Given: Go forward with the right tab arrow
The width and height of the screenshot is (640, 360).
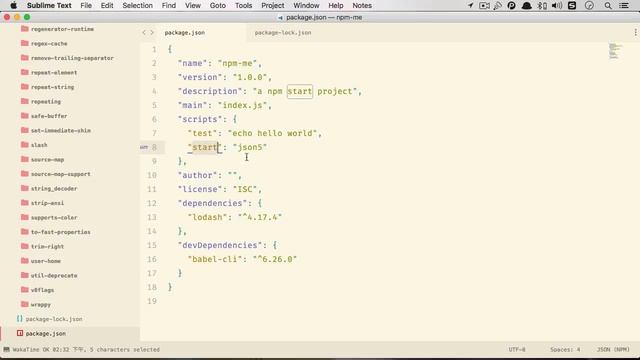Looking at the screenshot, I should tap(152, 32).
